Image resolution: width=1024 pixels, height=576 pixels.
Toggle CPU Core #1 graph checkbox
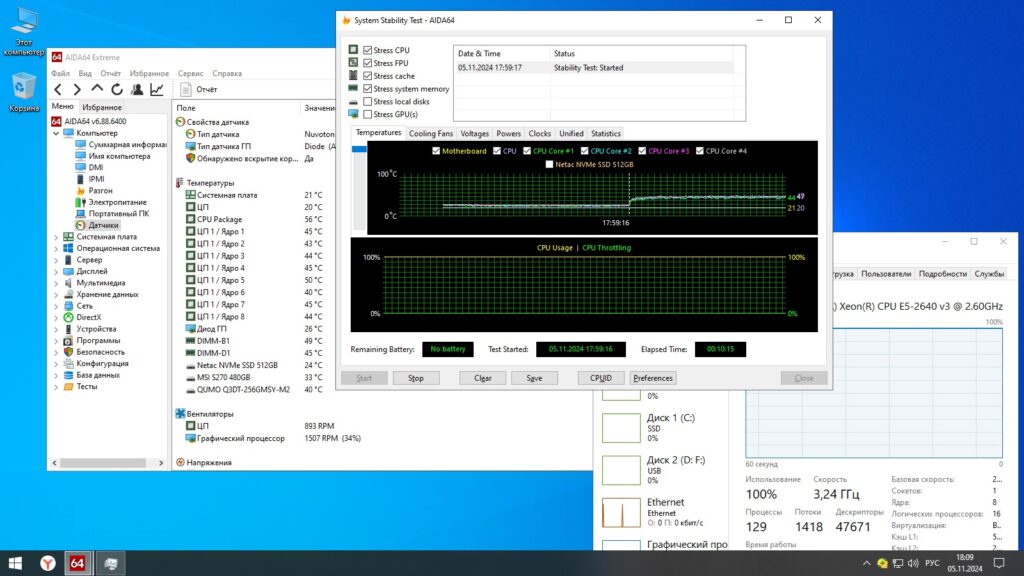[527, 151]
